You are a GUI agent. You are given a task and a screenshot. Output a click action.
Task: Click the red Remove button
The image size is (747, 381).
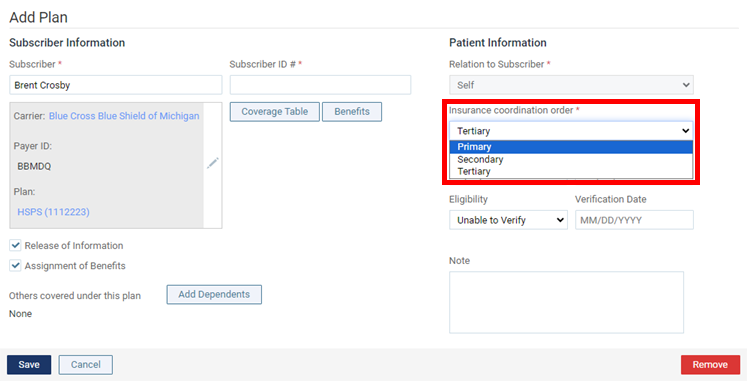click(710, 365)
